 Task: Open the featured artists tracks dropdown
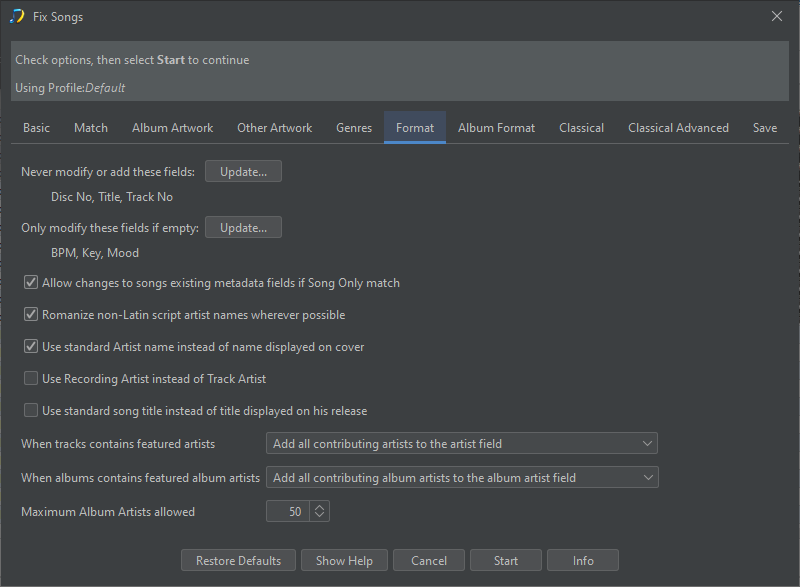pyautogui.click(x=461, y=443)
